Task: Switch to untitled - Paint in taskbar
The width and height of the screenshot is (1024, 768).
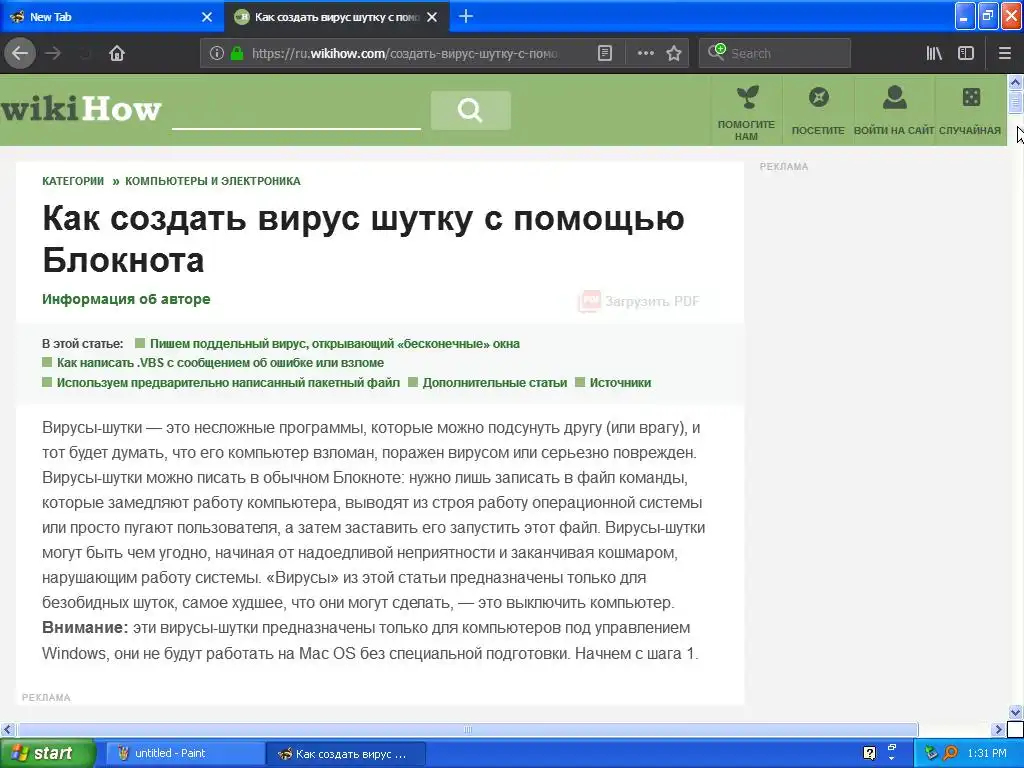Action: point(185,753)
